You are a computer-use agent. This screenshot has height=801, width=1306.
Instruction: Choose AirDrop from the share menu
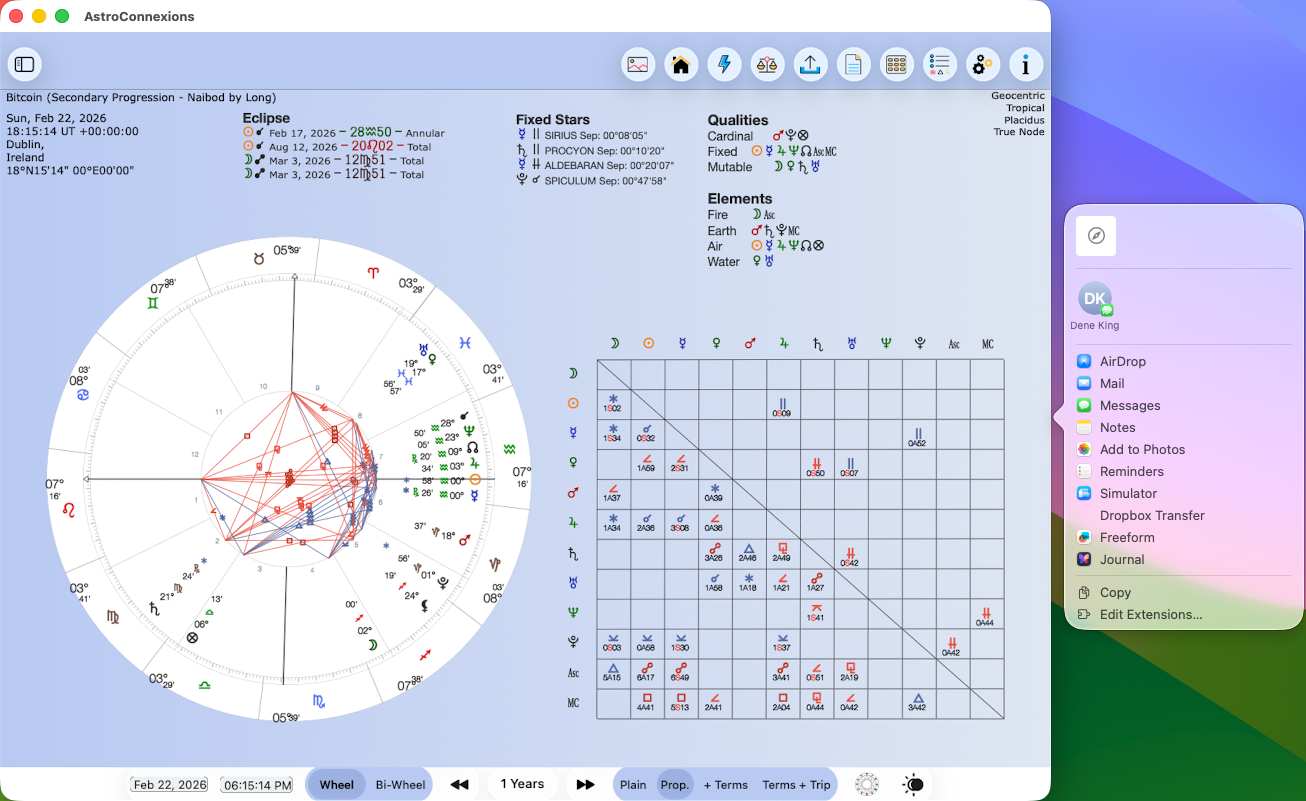coord(1122,361)
